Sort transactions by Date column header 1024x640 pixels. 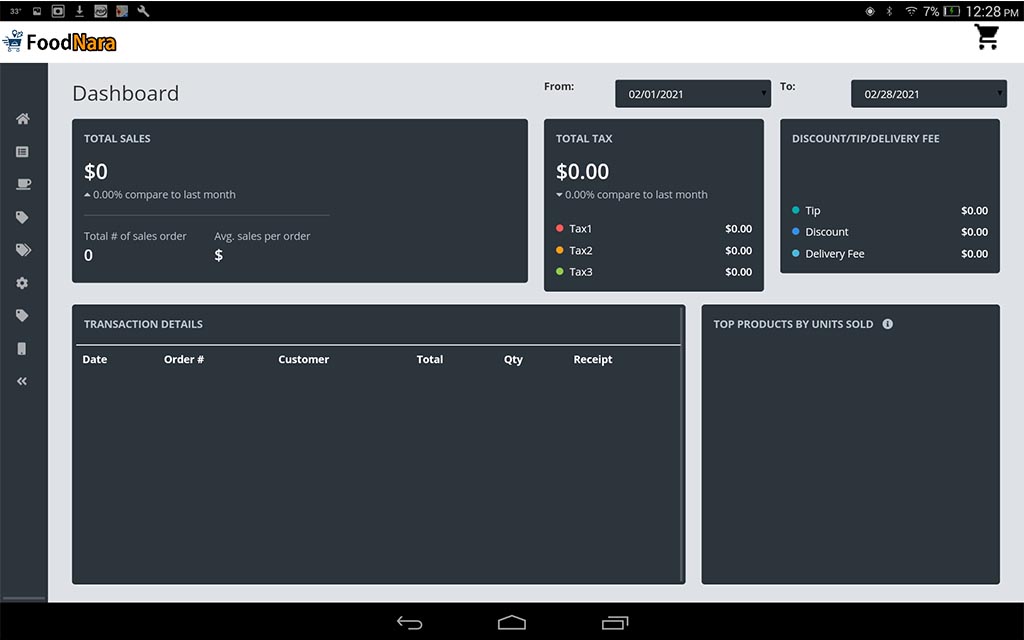tap(95, 359)
